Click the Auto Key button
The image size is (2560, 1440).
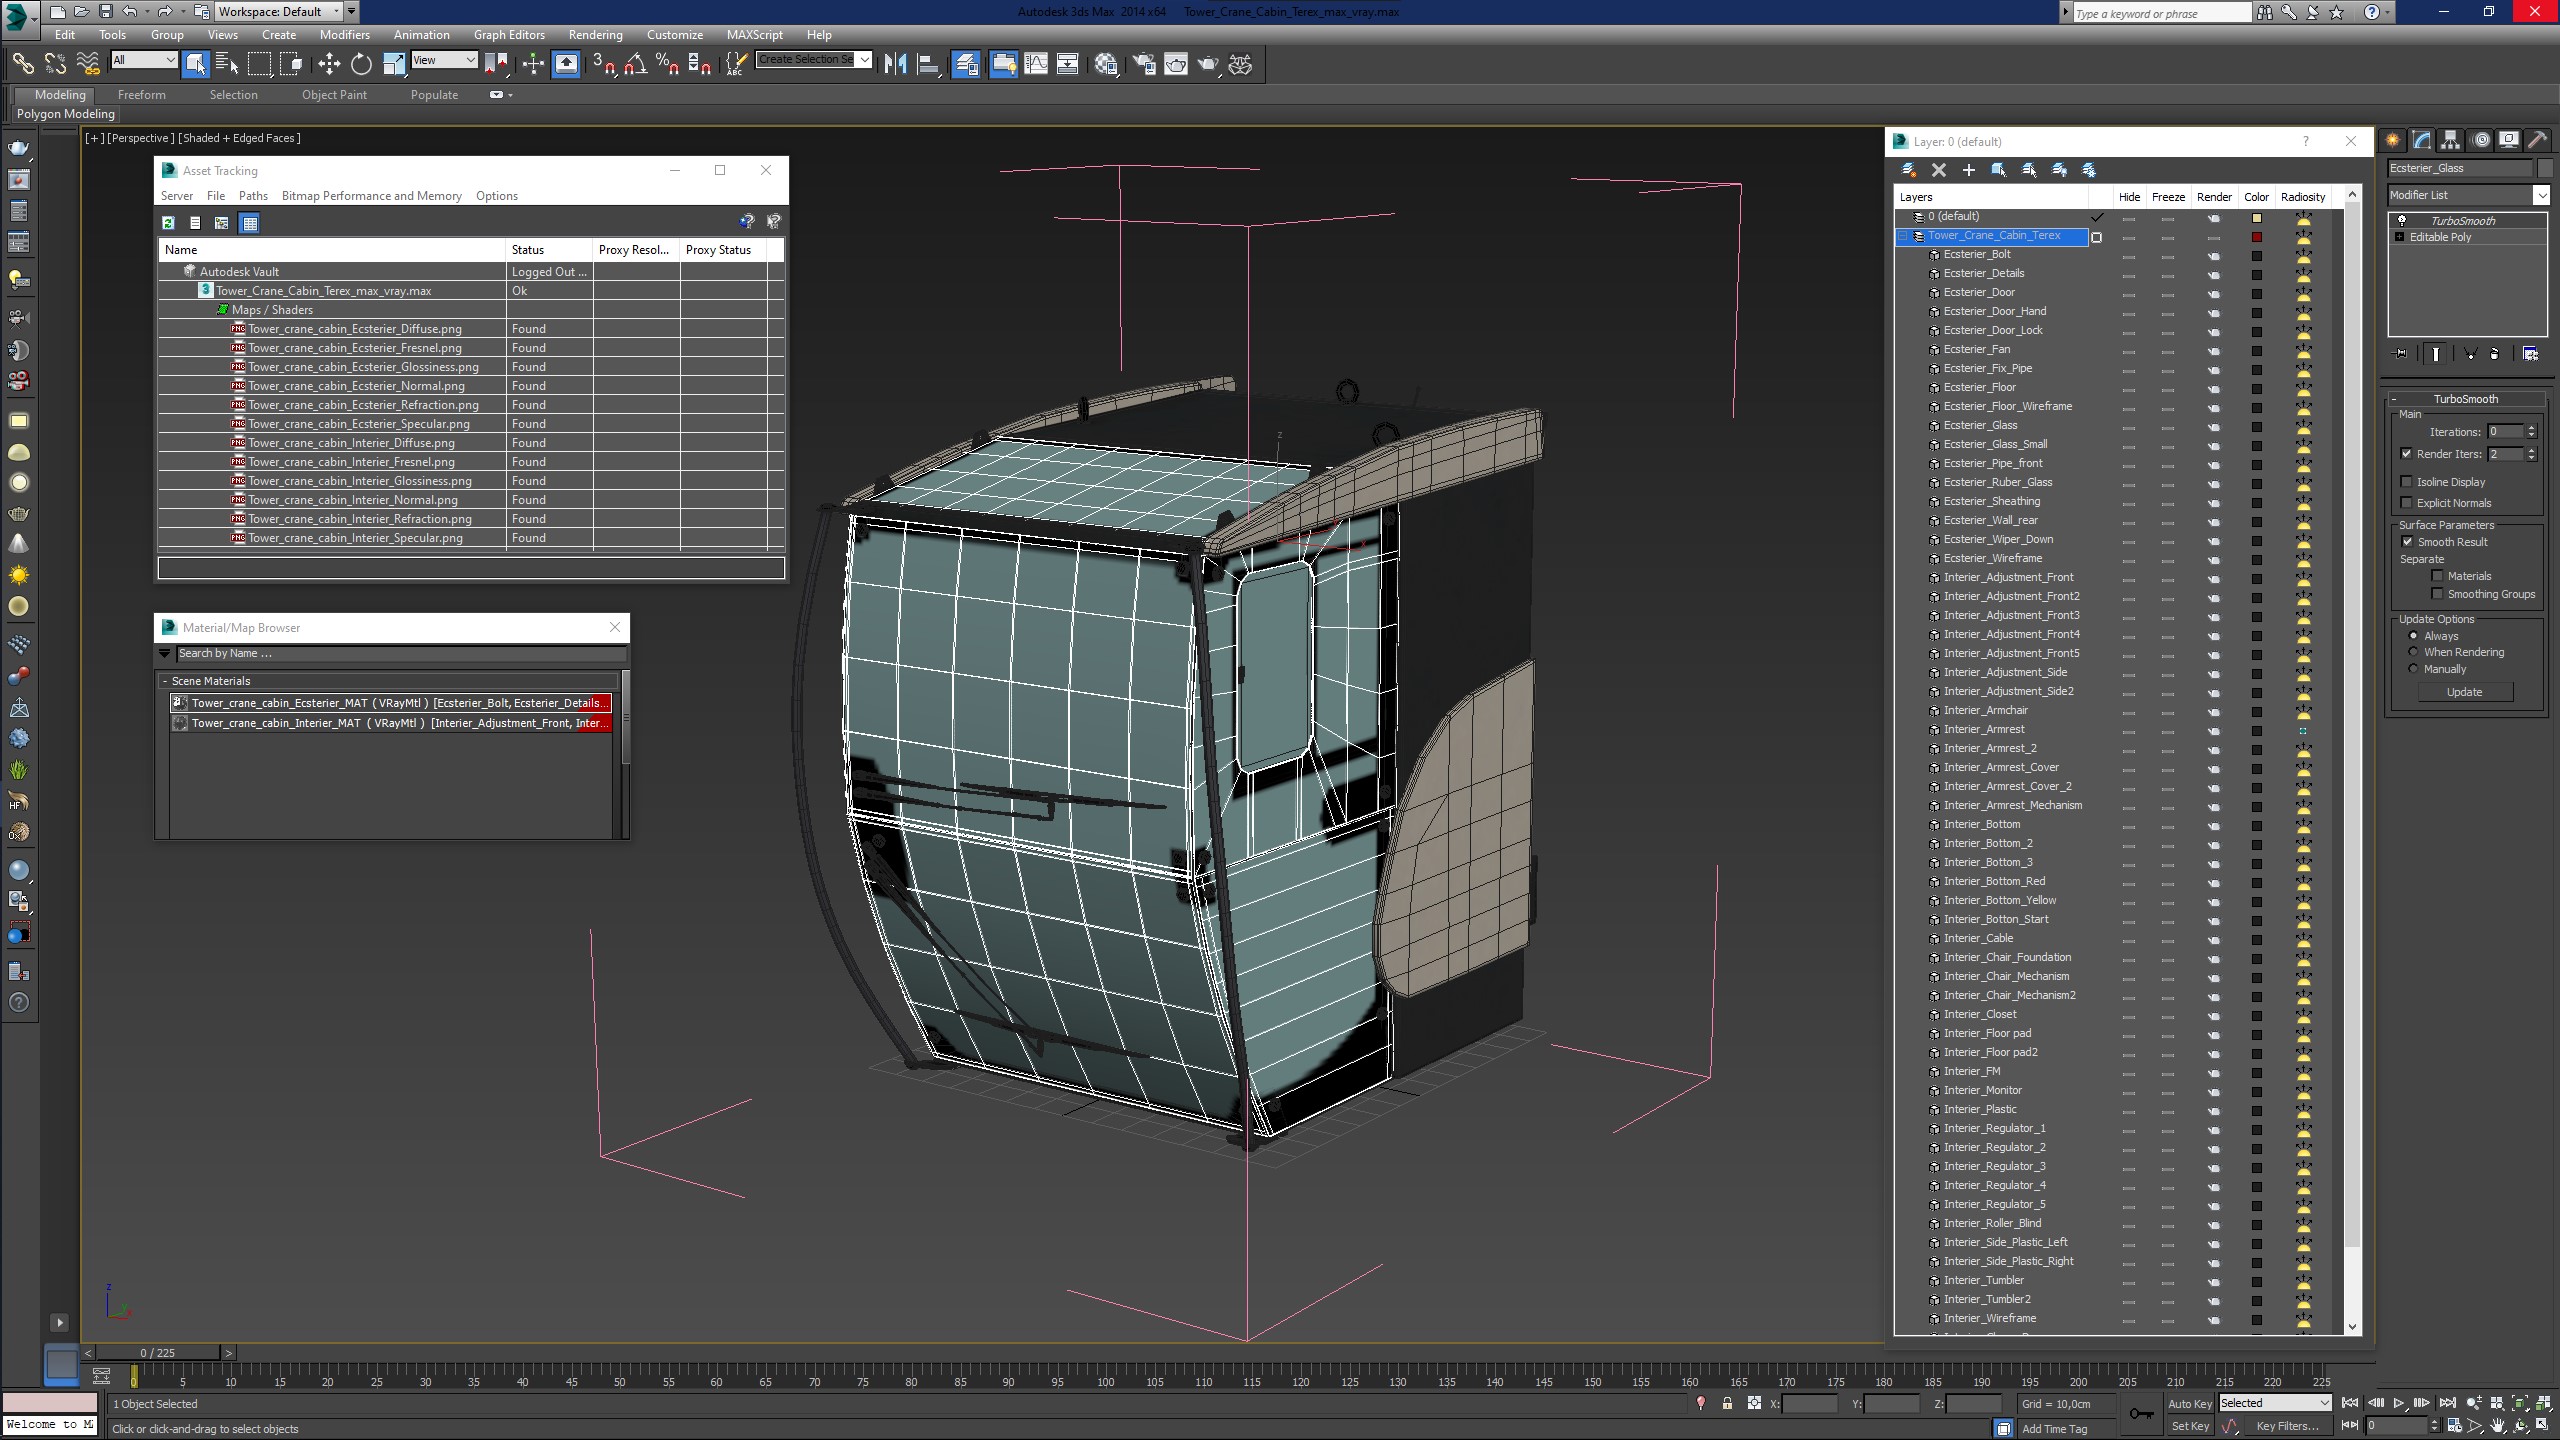click(x=2189, y=1404)
